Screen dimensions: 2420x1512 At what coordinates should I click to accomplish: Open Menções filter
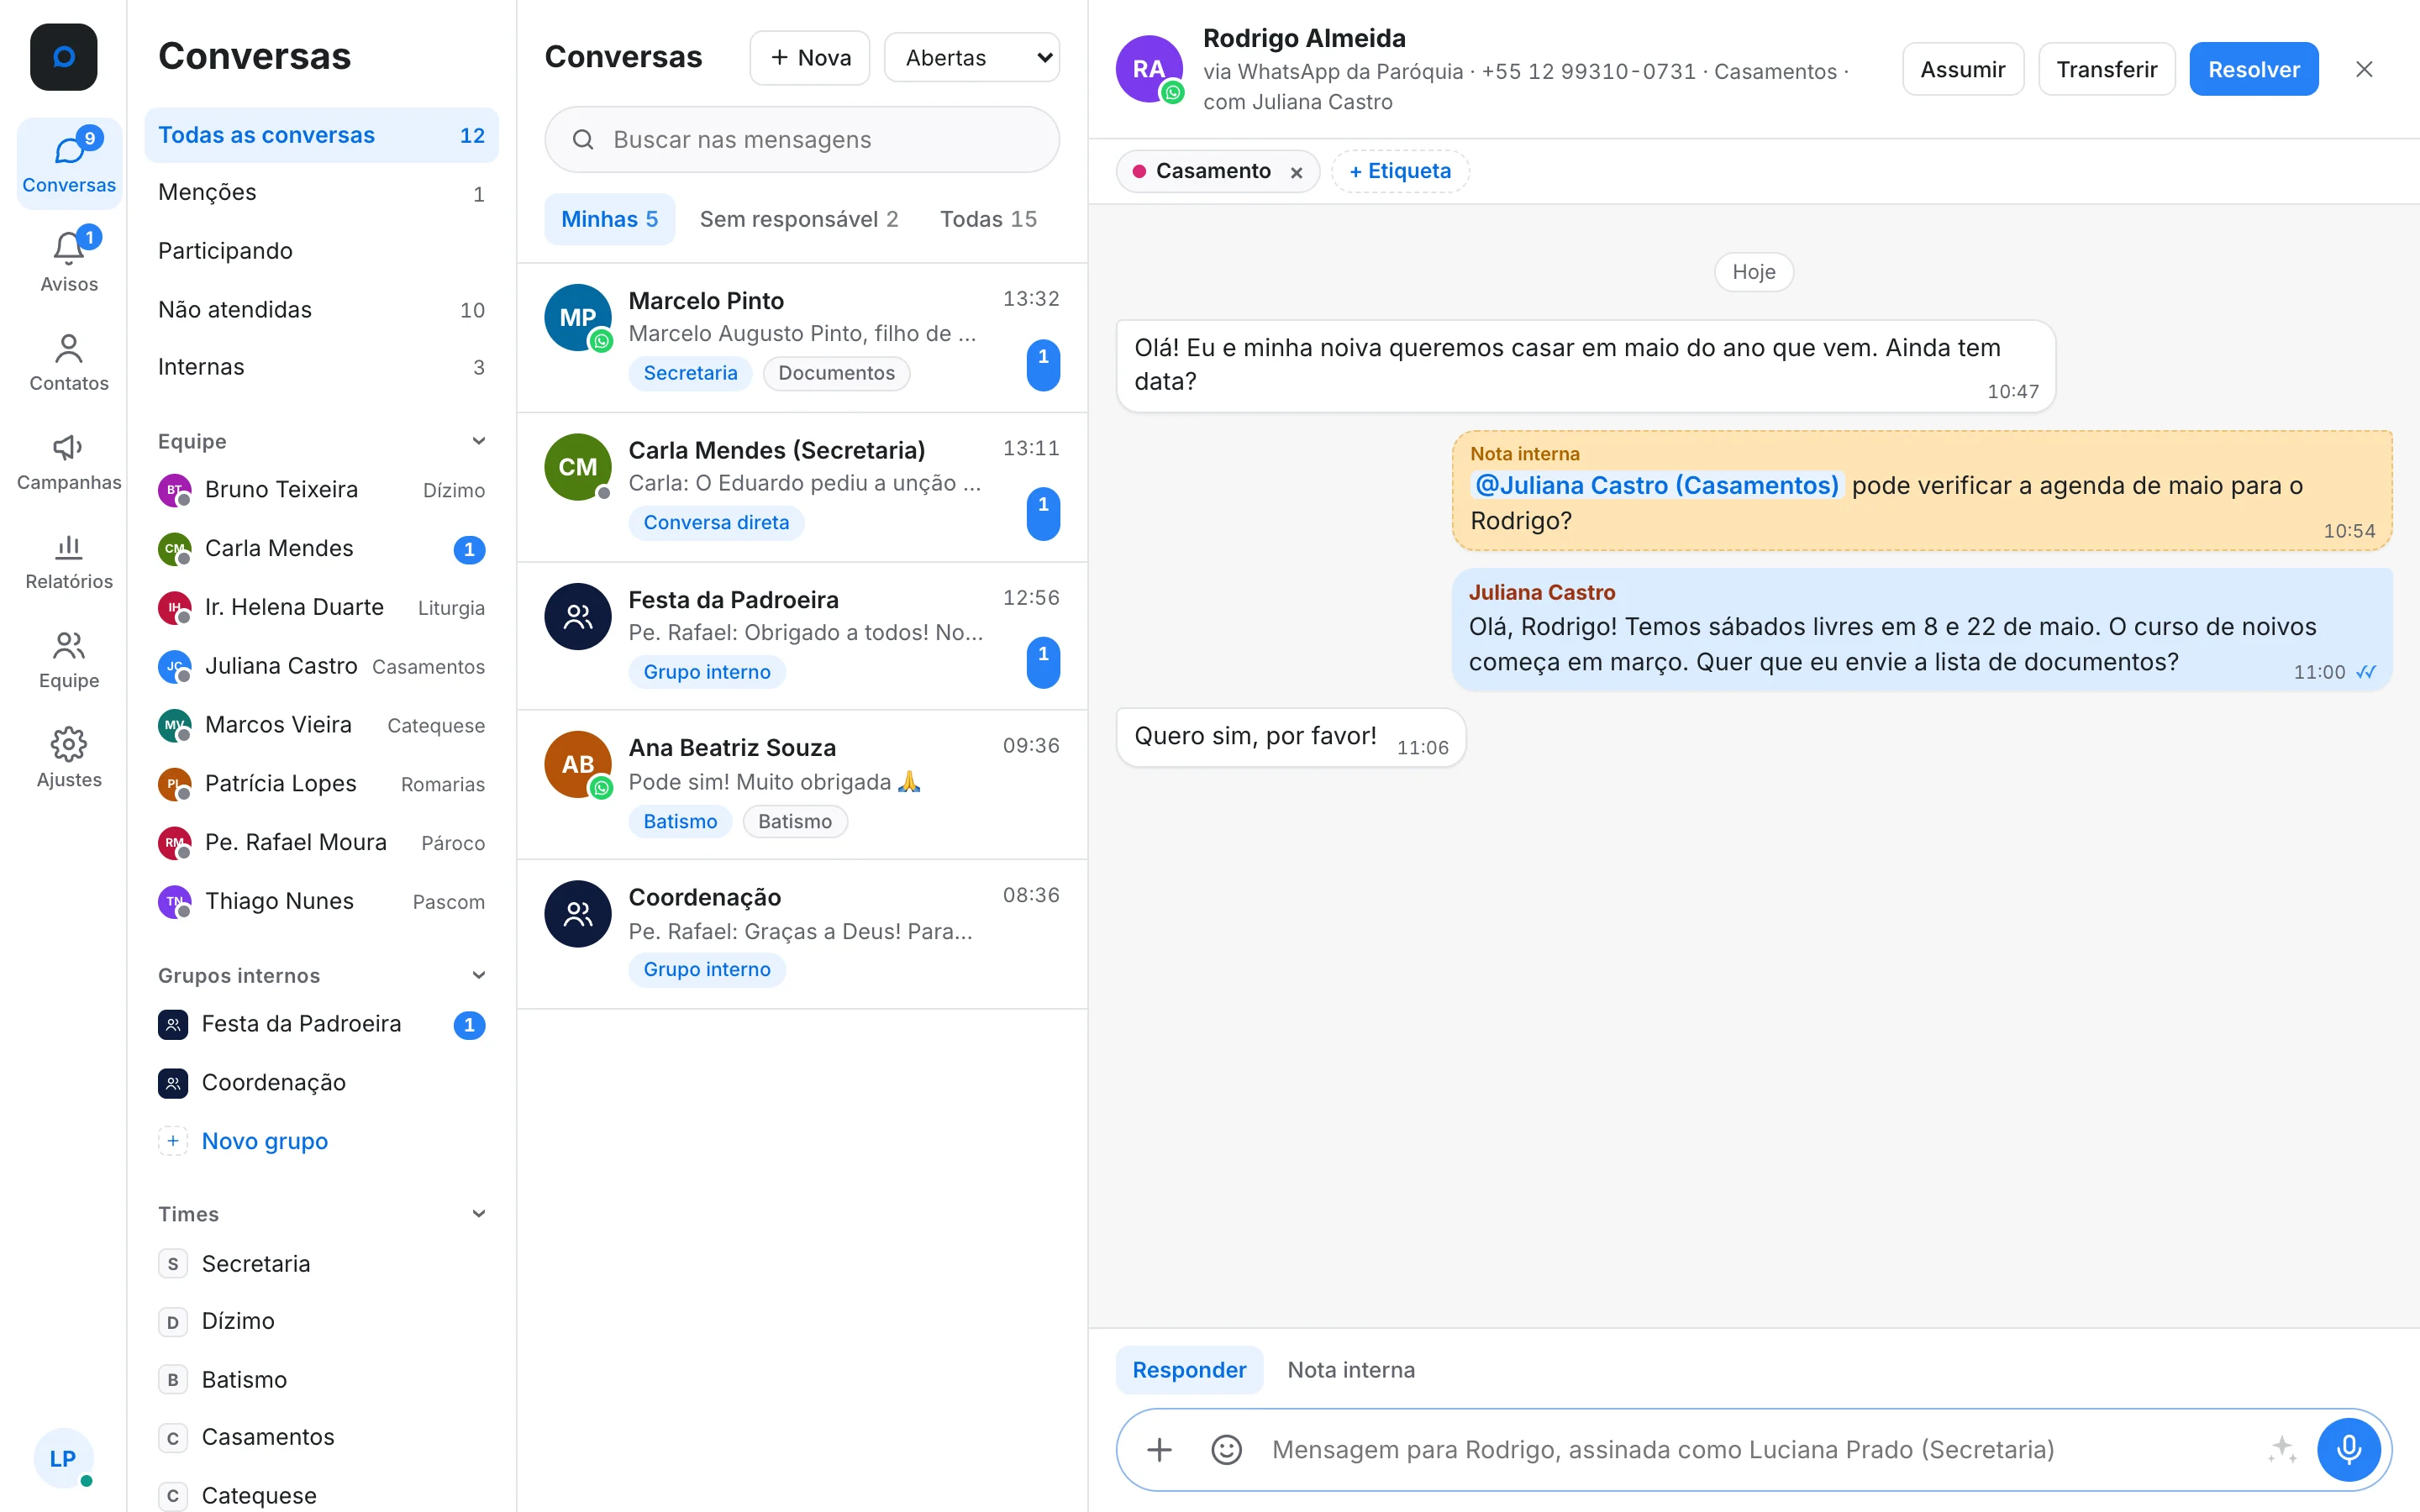click(321, 193)
